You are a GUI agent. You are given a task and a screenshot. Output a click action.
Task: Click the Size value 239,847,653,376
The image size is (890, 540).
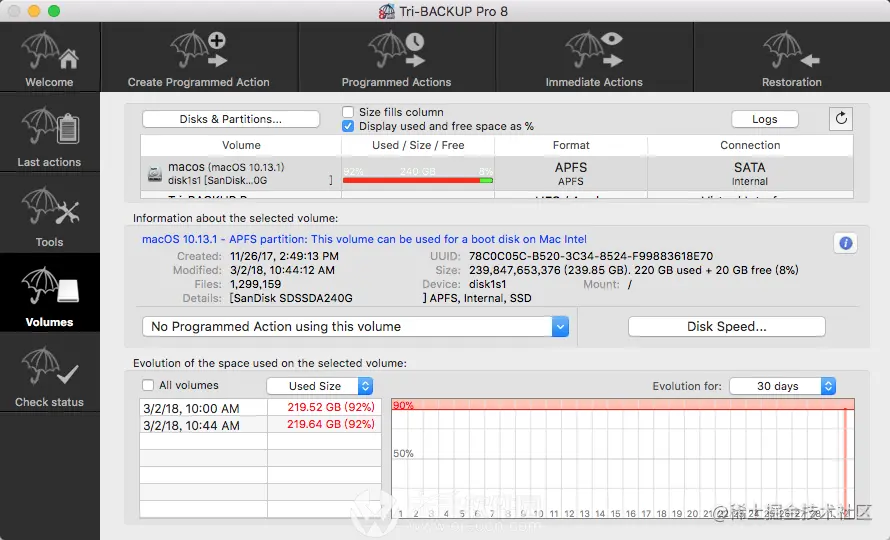(514, 270)
